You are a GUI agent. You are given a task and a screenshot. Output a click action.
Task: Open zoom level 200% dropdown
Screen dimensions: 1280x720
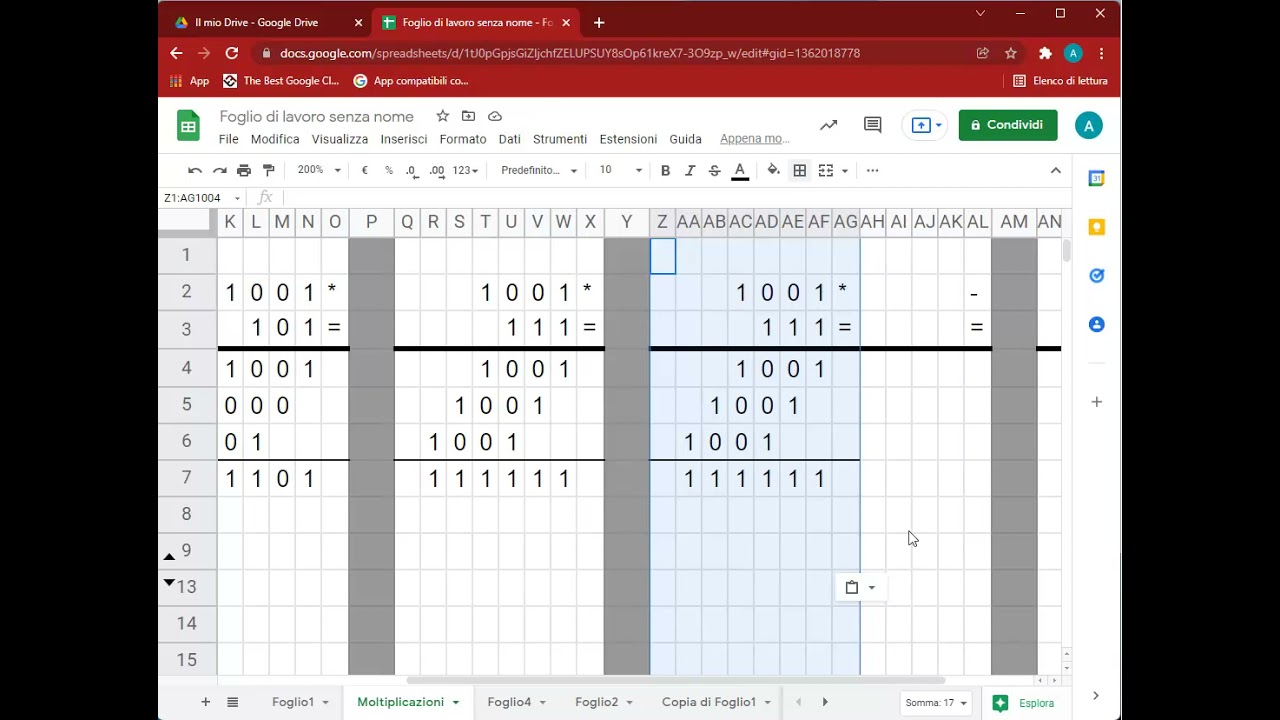319,171
